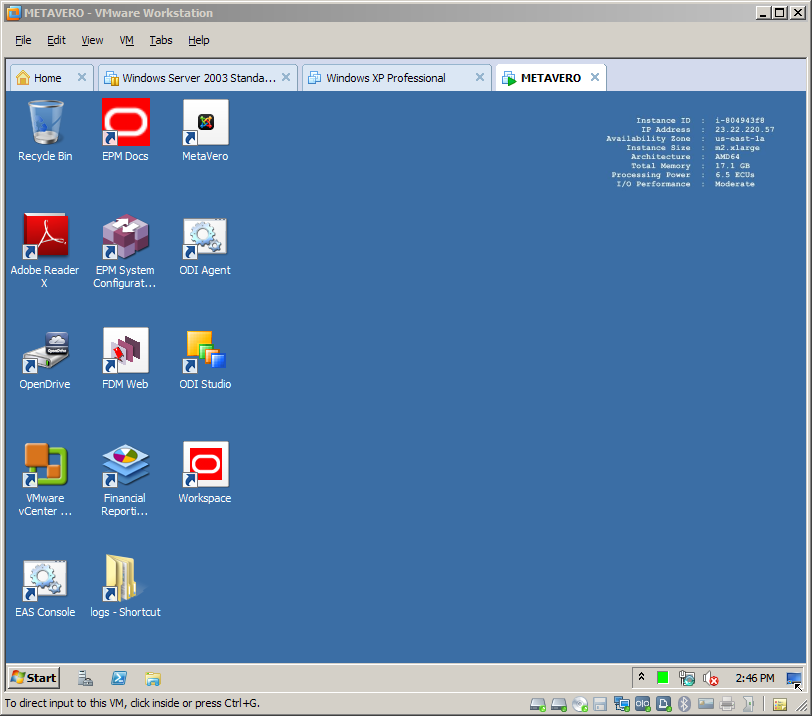This screenshot has height=716, width=812.
Task: Close the Windows Server 2003 tab
Action: click(x=286, y=77)
